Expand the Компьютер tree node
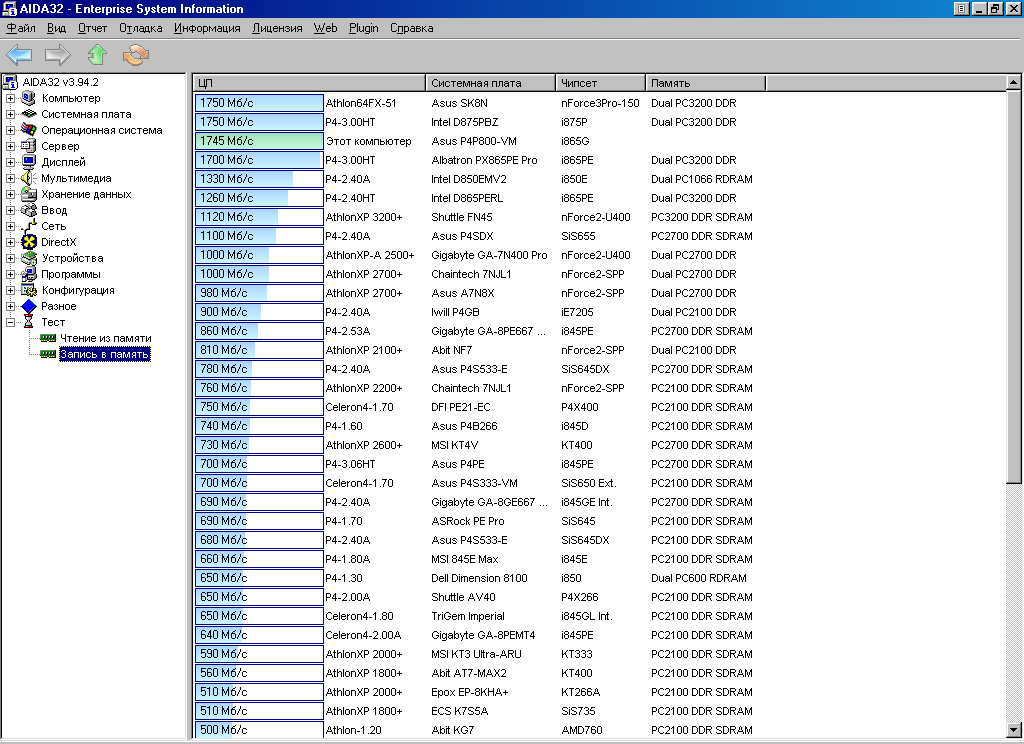 (11, 98)
